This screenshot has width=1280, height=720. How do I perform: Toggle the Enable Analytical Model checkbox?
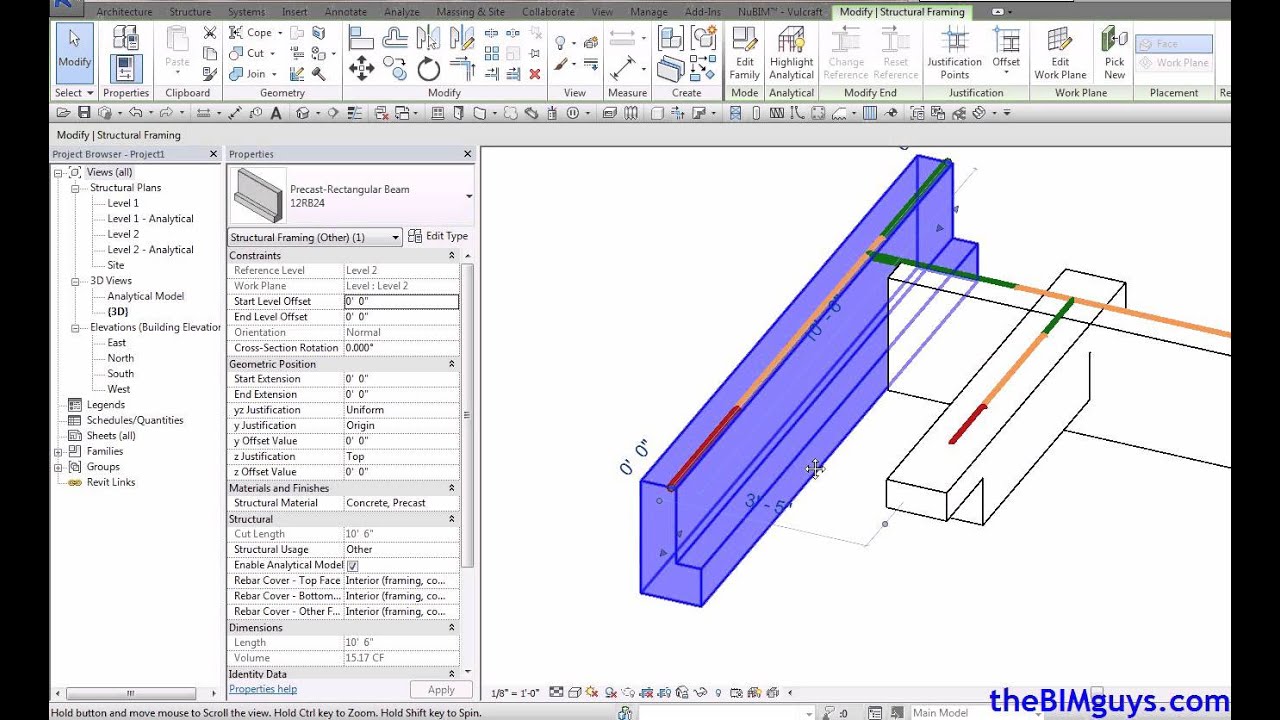point(352,566)
